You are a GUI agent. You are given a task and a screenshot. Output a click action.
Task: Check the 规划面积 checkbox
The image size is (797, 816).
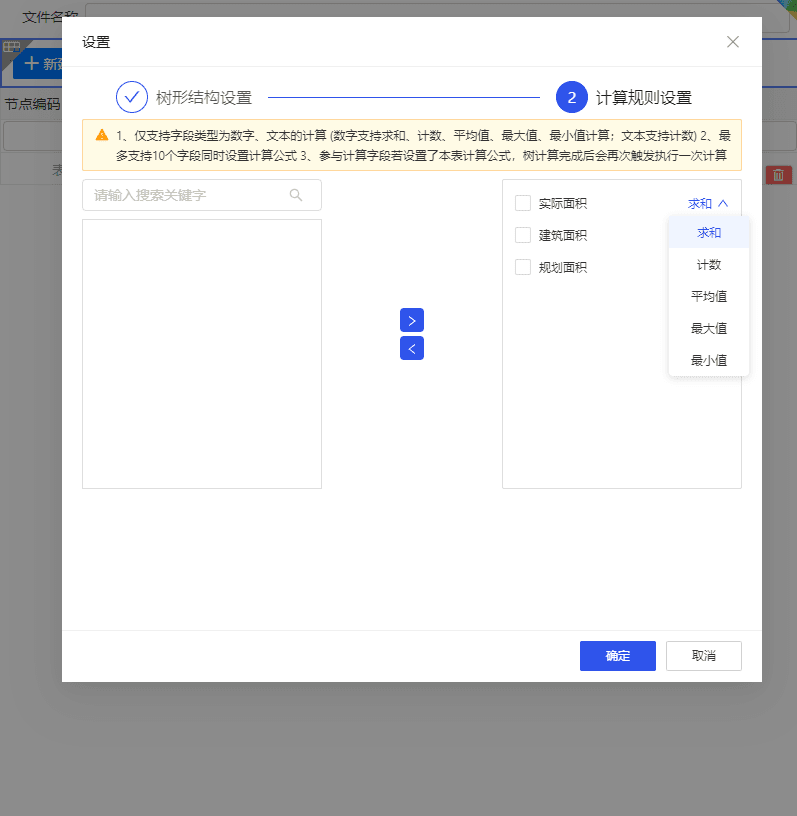pyautogui.click(x=523, y=267)
